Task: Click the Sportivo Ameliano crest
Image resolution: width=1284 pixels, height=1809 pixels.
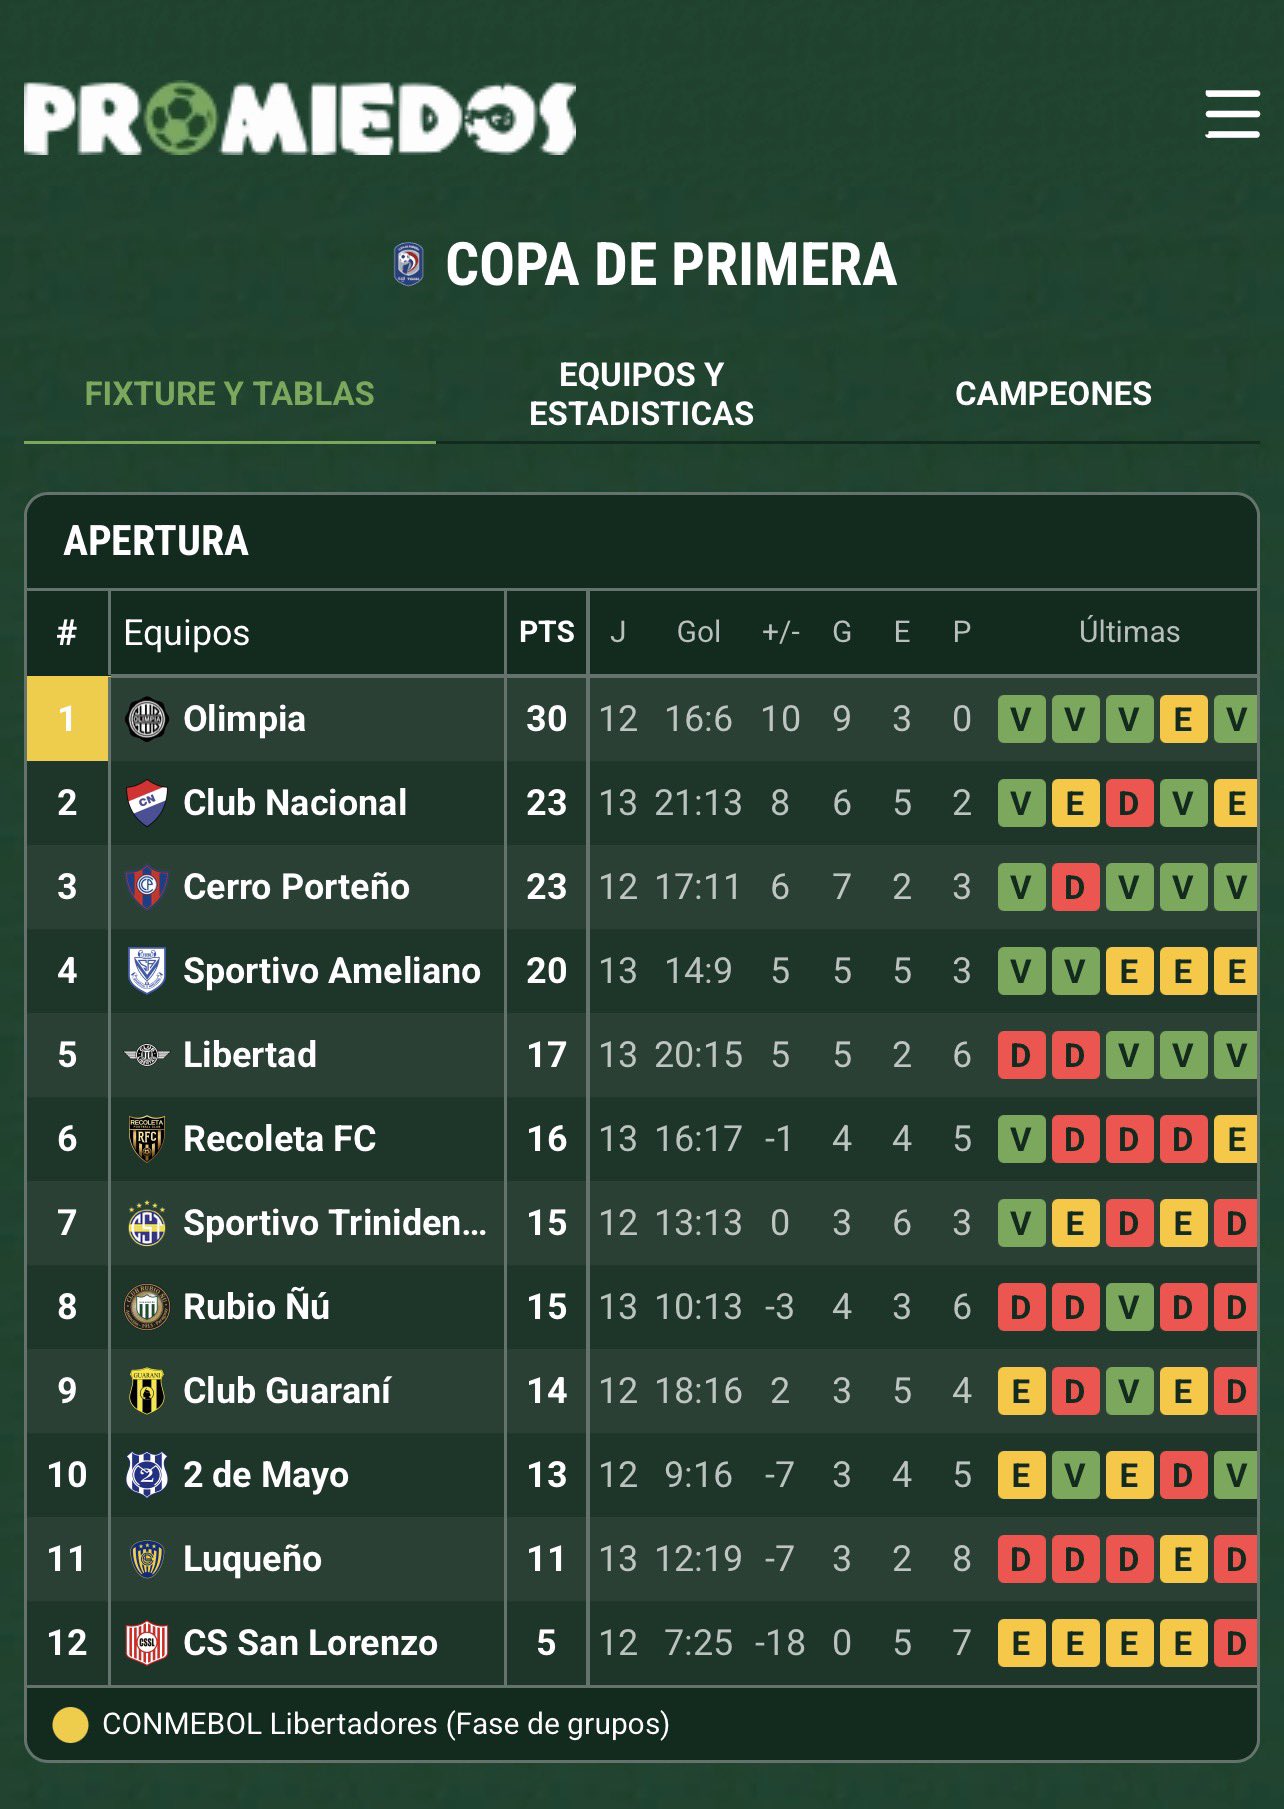Action: (x=147, y=971)
